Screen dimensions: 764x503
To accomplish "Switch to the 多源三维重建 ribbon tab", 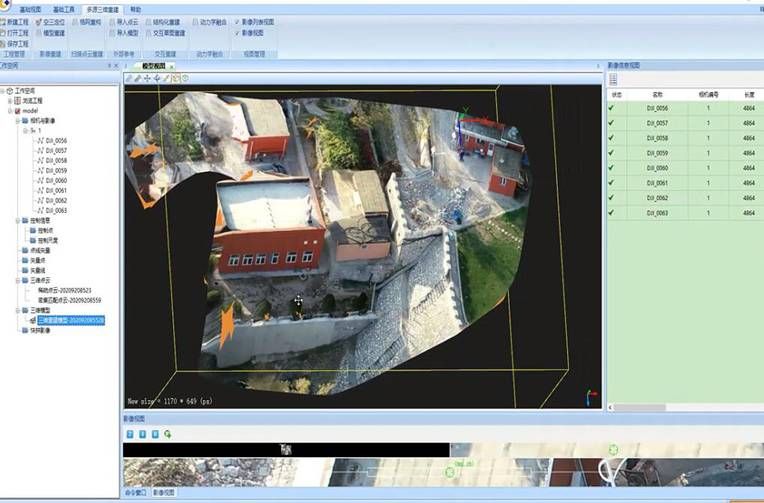I will pos(102,9).
